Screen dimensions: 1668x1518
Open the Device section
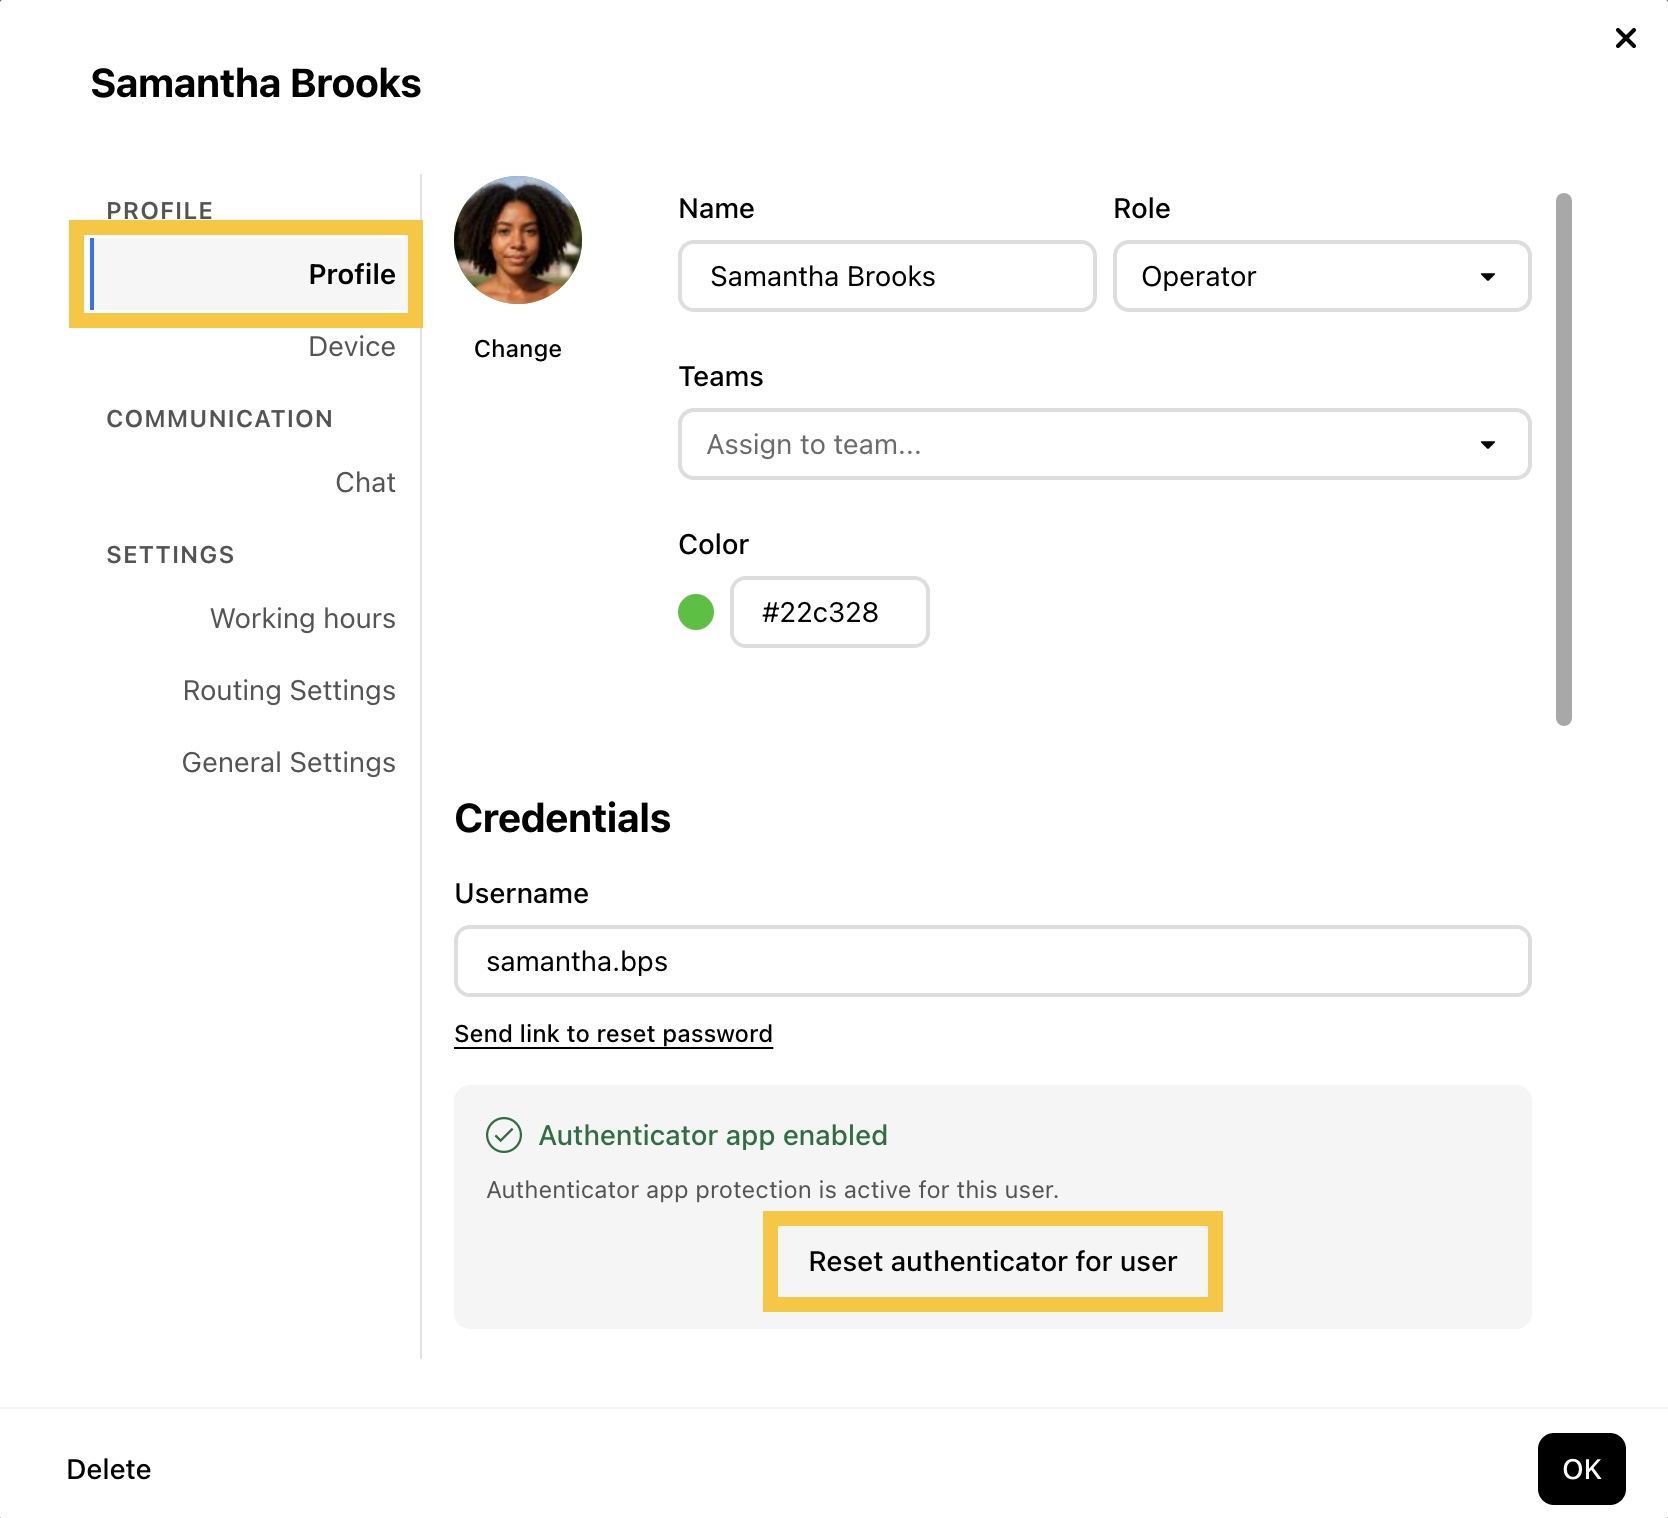pyautogui.click(x=351, y=346)
